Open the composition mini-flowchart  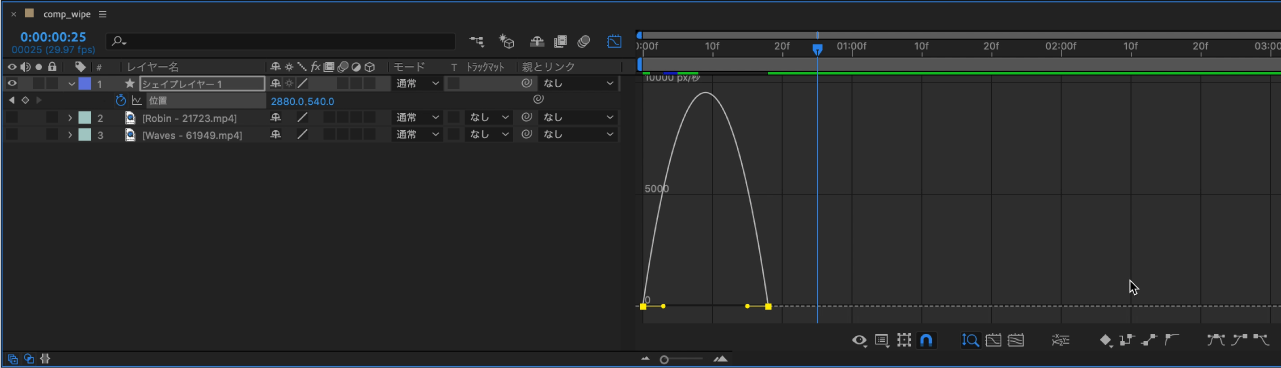476,41
